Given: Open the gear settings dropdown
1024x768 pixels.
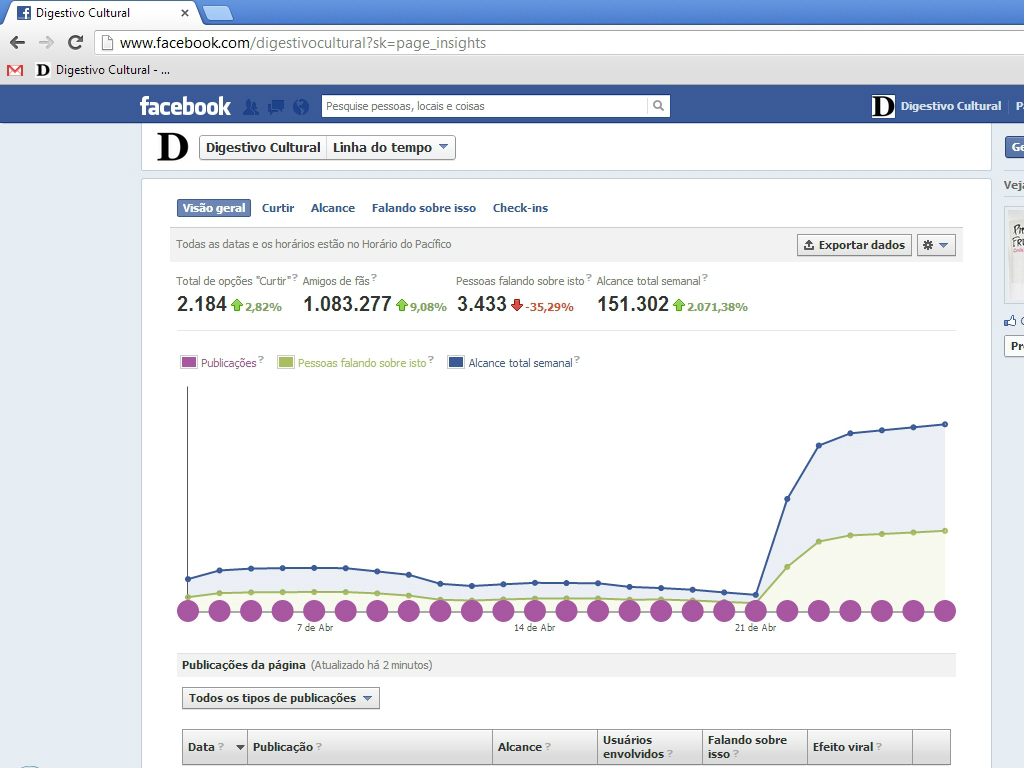Looking at the screenshot, I should coord(936,245).
